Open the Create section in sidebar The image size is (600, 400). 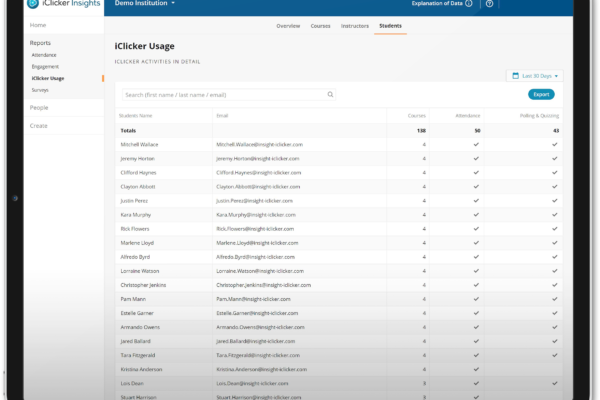(39, 126)
